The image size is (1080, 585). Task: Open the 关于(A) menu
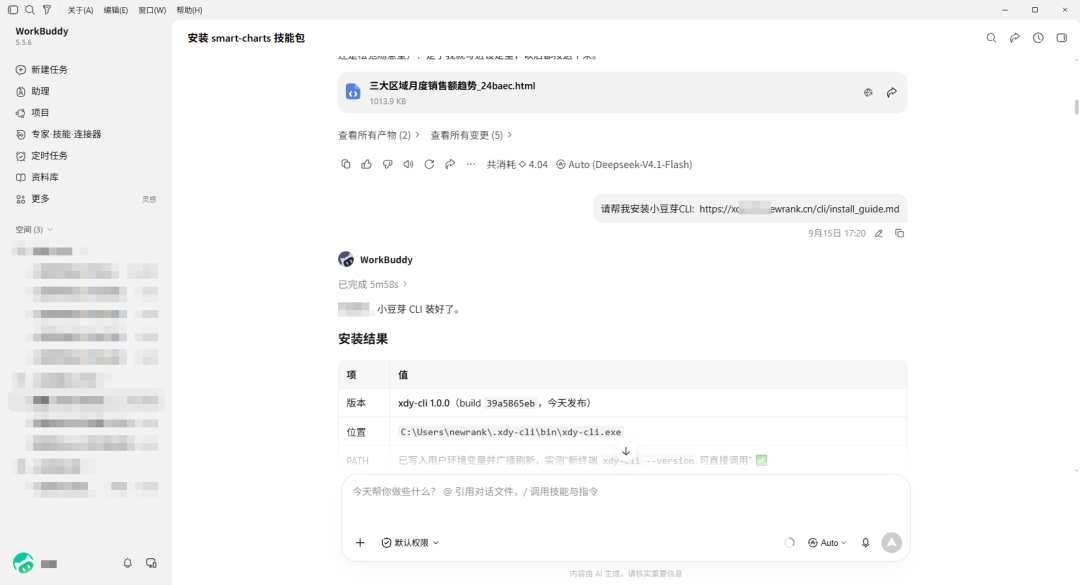tap(81, 10)
